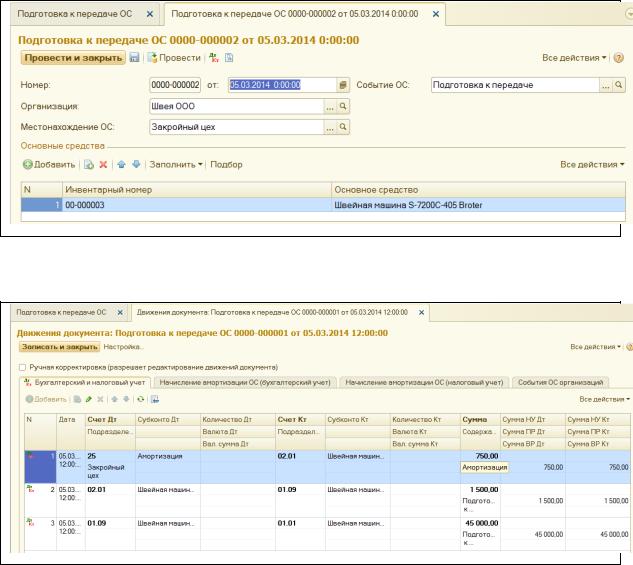This screenshot has height=565, width=633.
Task: Click the output list icon in movements toolbar
Action: click(155, 399)
